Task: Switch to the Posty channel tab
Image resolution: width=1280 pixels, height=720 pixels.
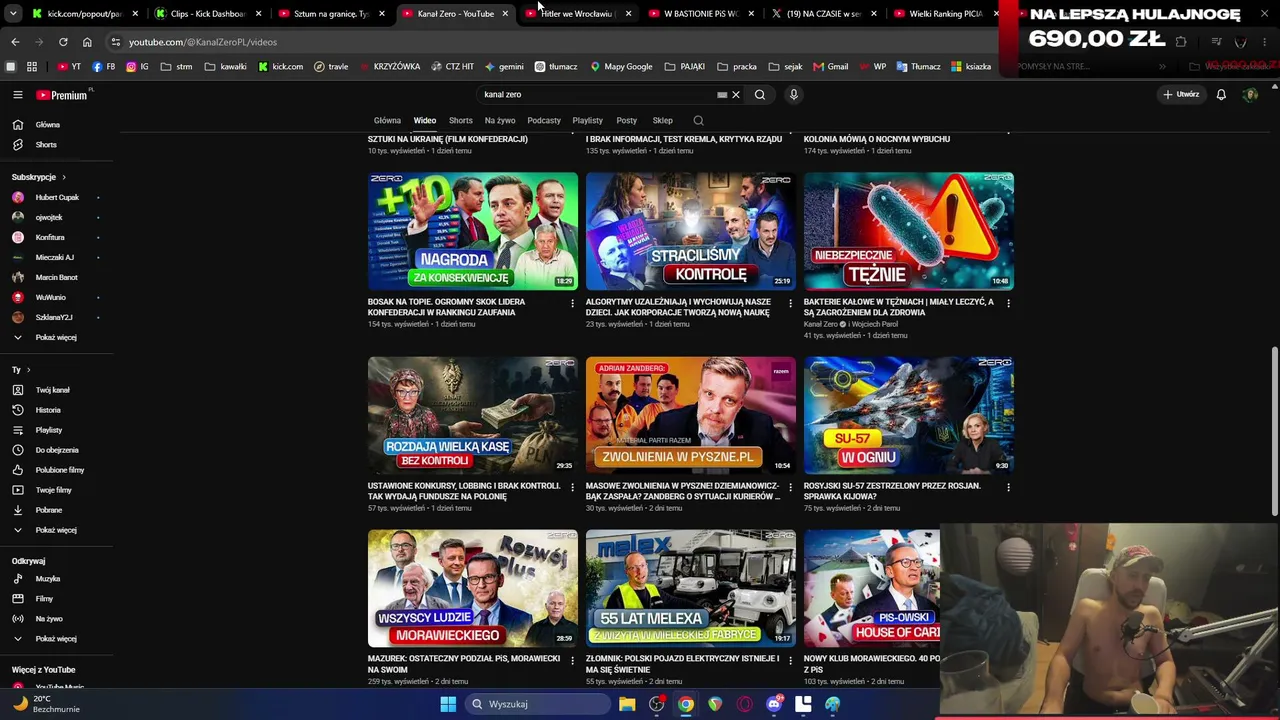Action: pos(627,121)
